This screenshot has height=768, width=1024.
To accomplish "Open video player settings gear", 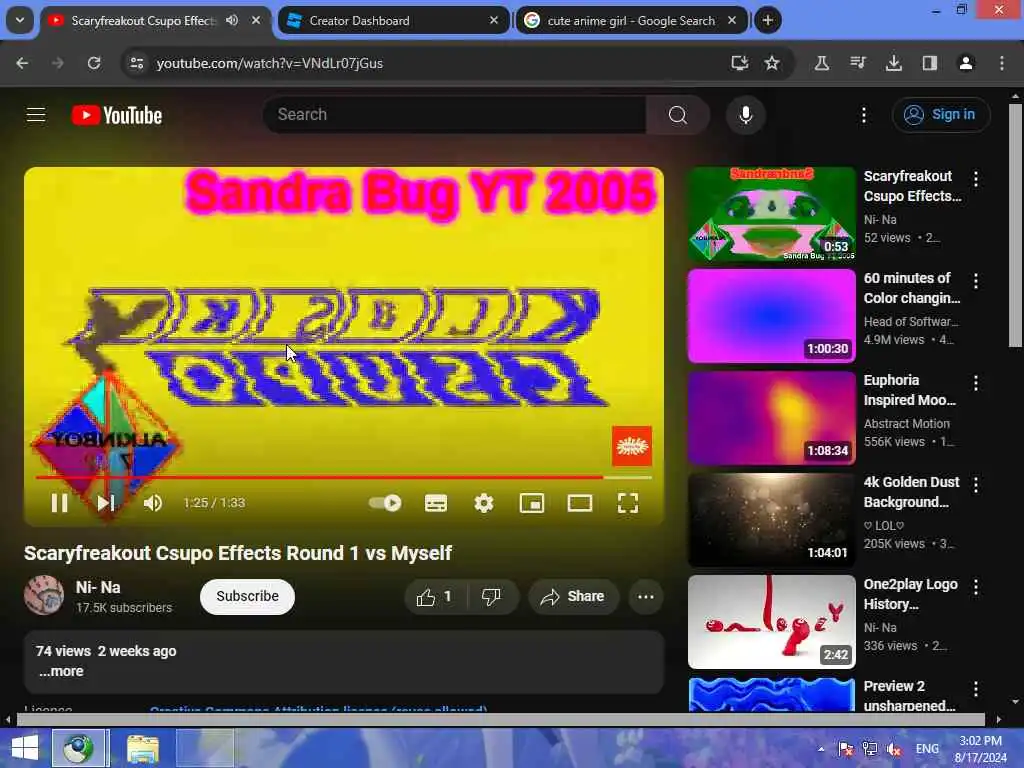I will [484, 503].
